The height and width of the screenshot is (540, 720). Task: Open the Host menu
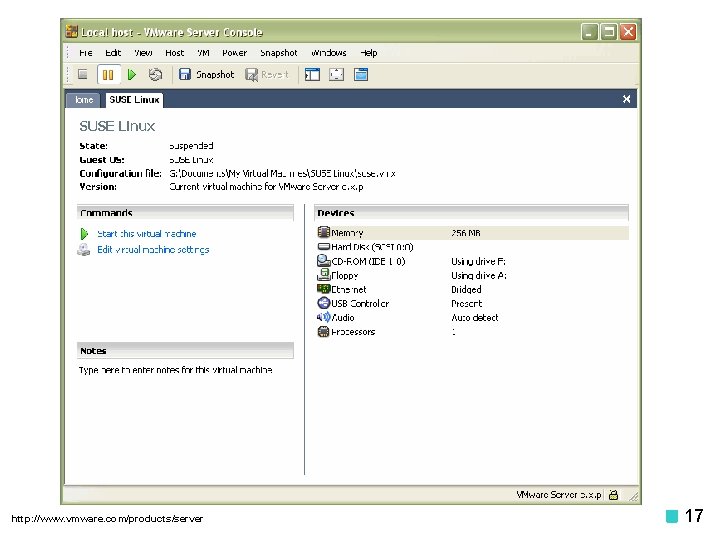click(174, 53)
